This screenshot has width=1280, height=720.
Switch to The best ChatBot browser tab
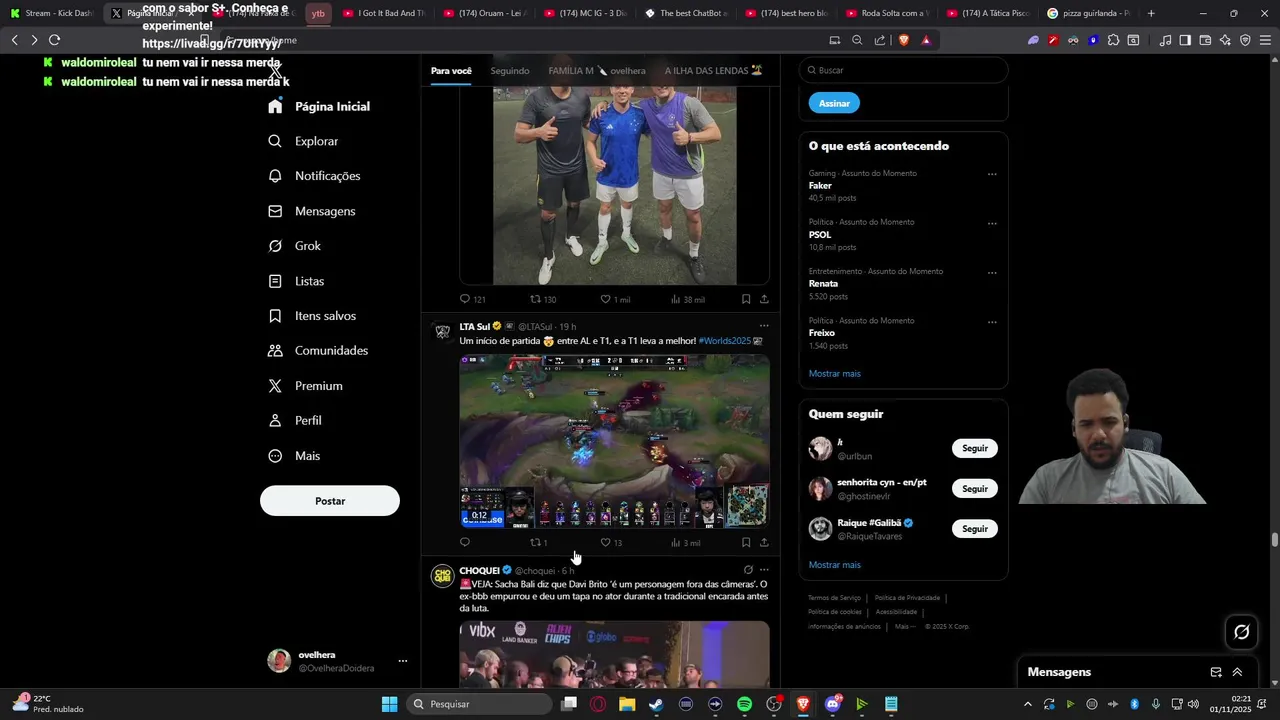coord(686,13)
